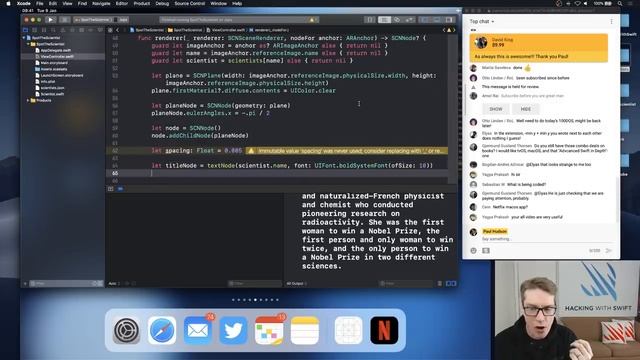Click HIDE on the held chat message
Viewport: 640px width, 360px height.
point(526,109)
